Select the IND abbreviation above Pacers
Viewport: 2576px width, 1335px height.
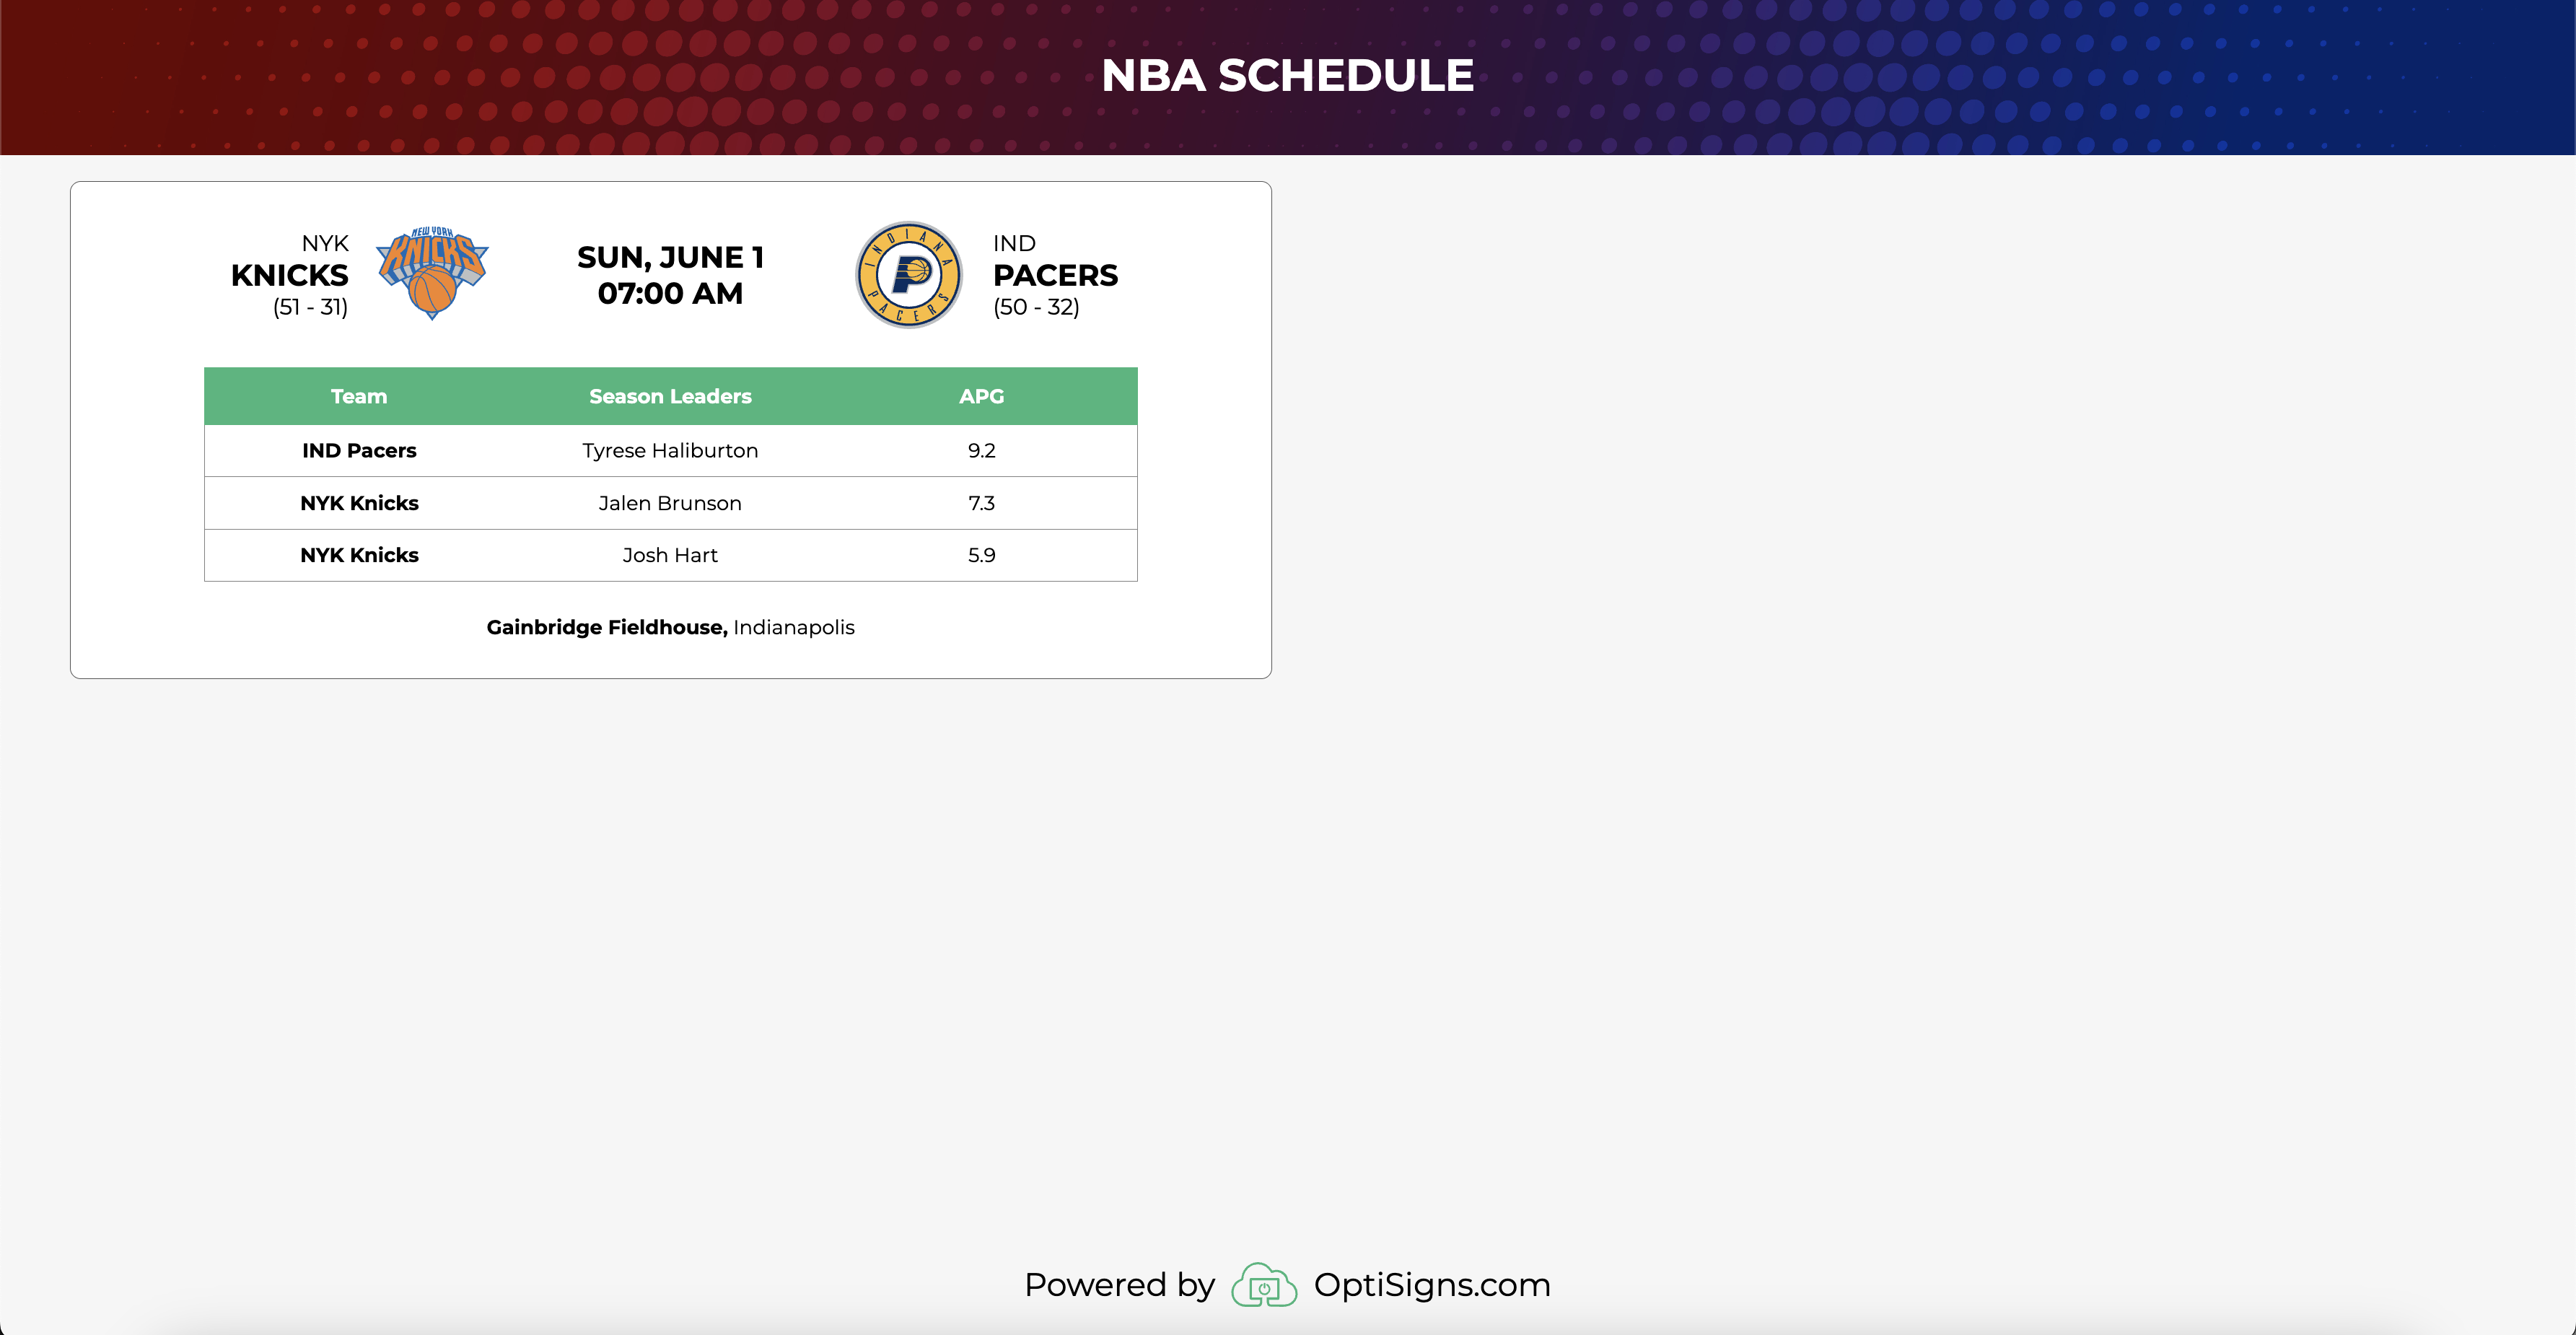(x=1014, y=243)
